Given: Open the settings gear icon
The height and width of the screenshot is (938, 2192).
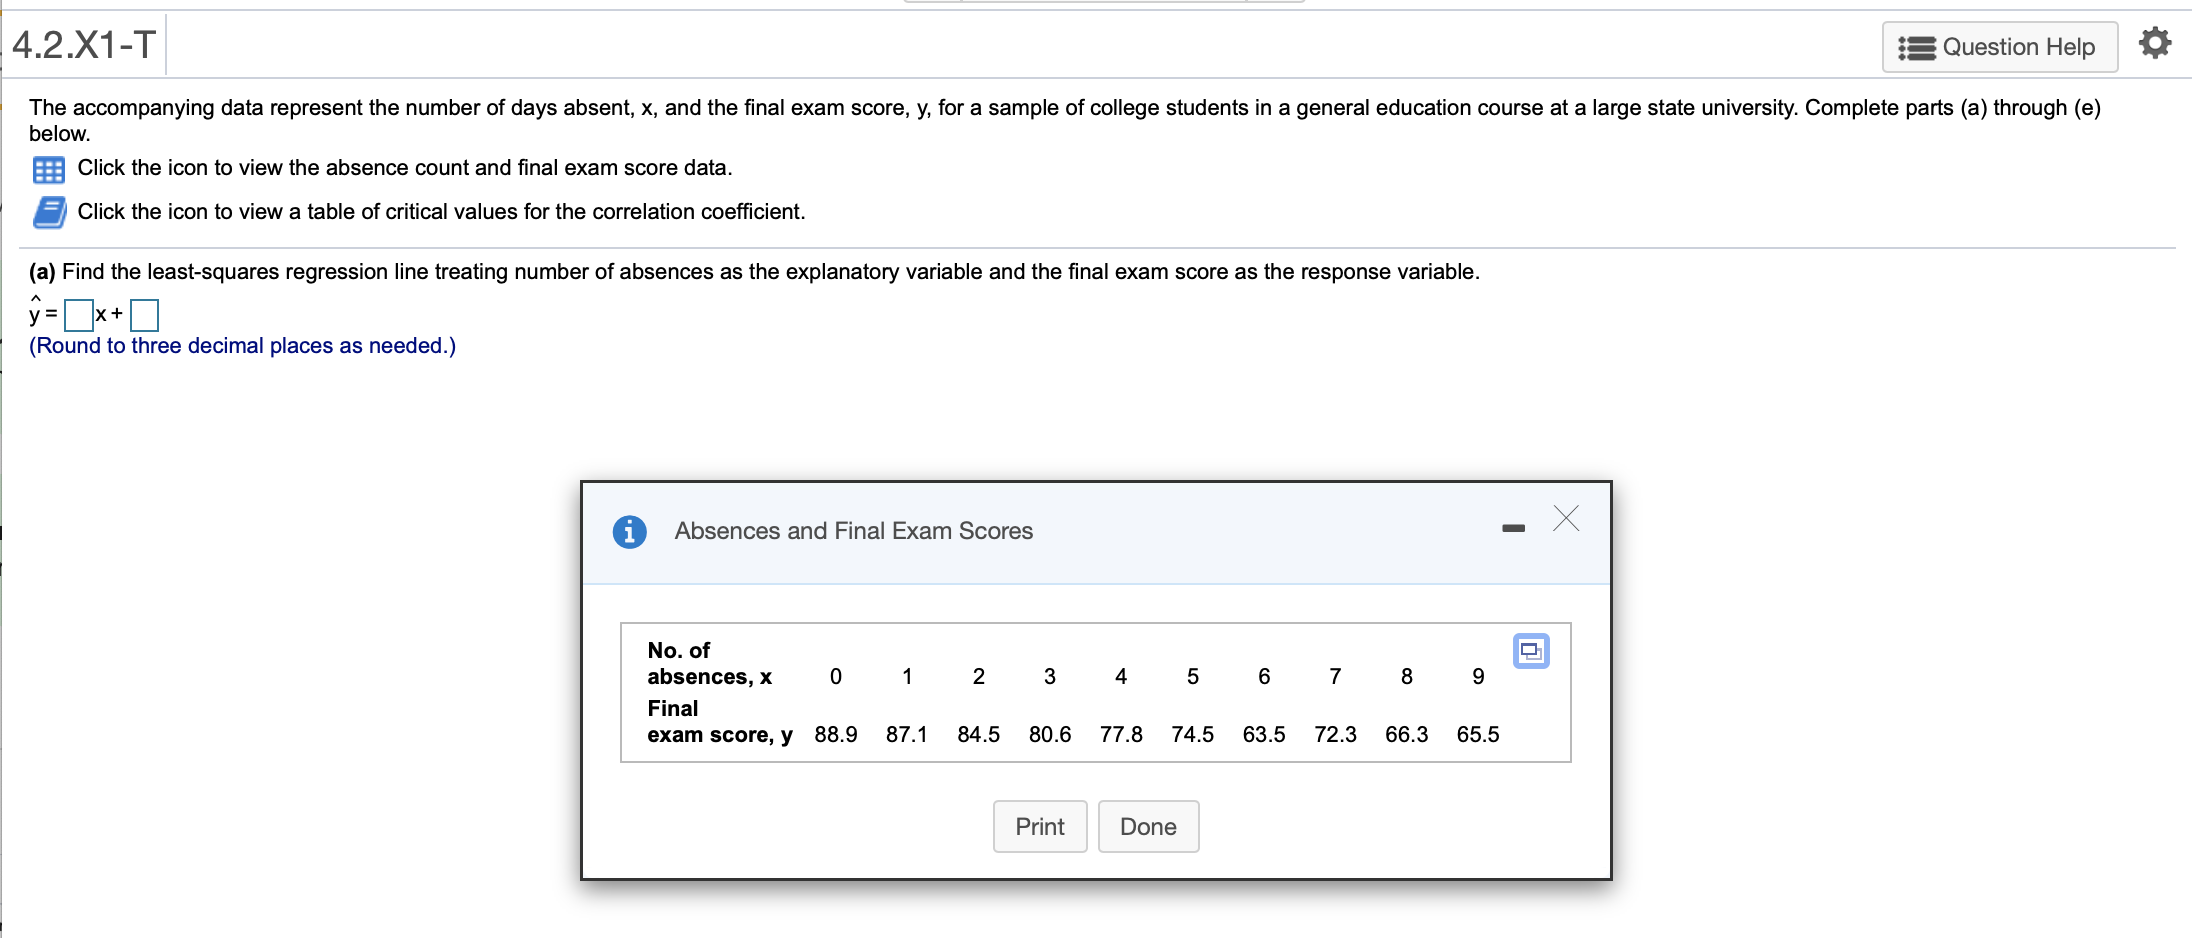Looking at the screenshot, I should coord(2154,43).
